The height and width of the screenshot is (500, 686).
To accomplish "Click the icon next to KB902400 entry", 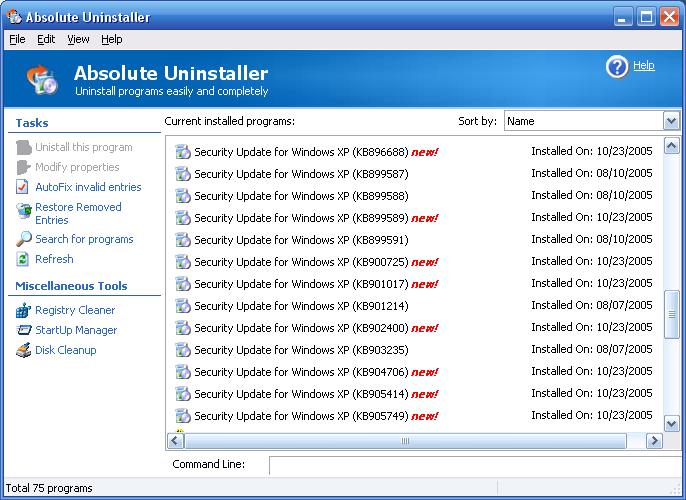I will pyautogui.click(x=183, y=328).
